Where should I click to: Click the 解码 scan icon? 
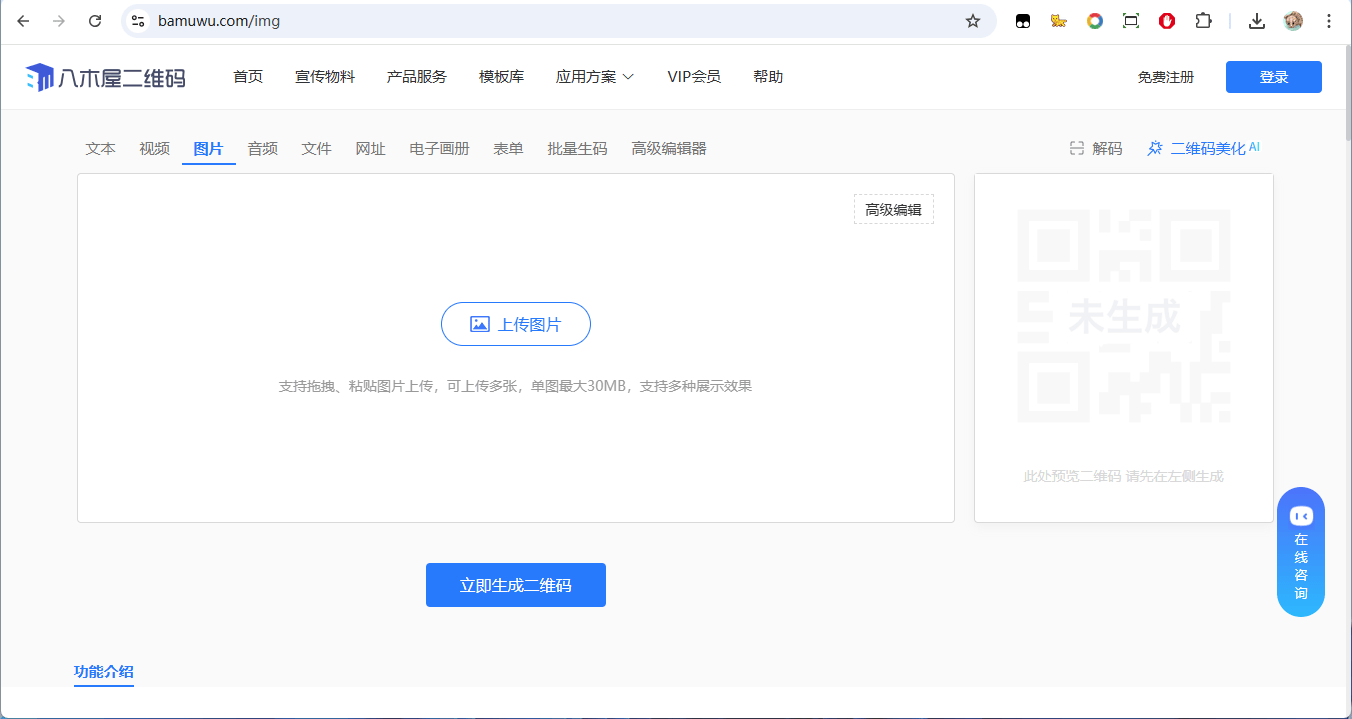pyautogui.click(x=1077, y=149)
